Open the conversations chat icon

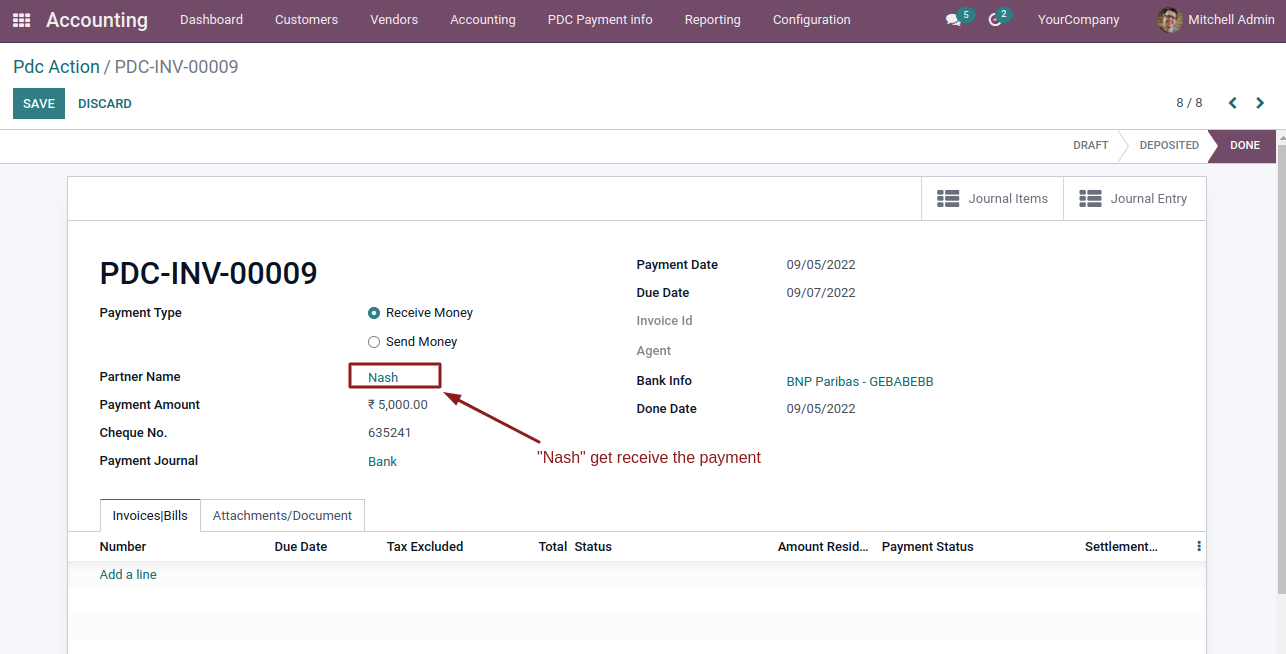[953, 20]
